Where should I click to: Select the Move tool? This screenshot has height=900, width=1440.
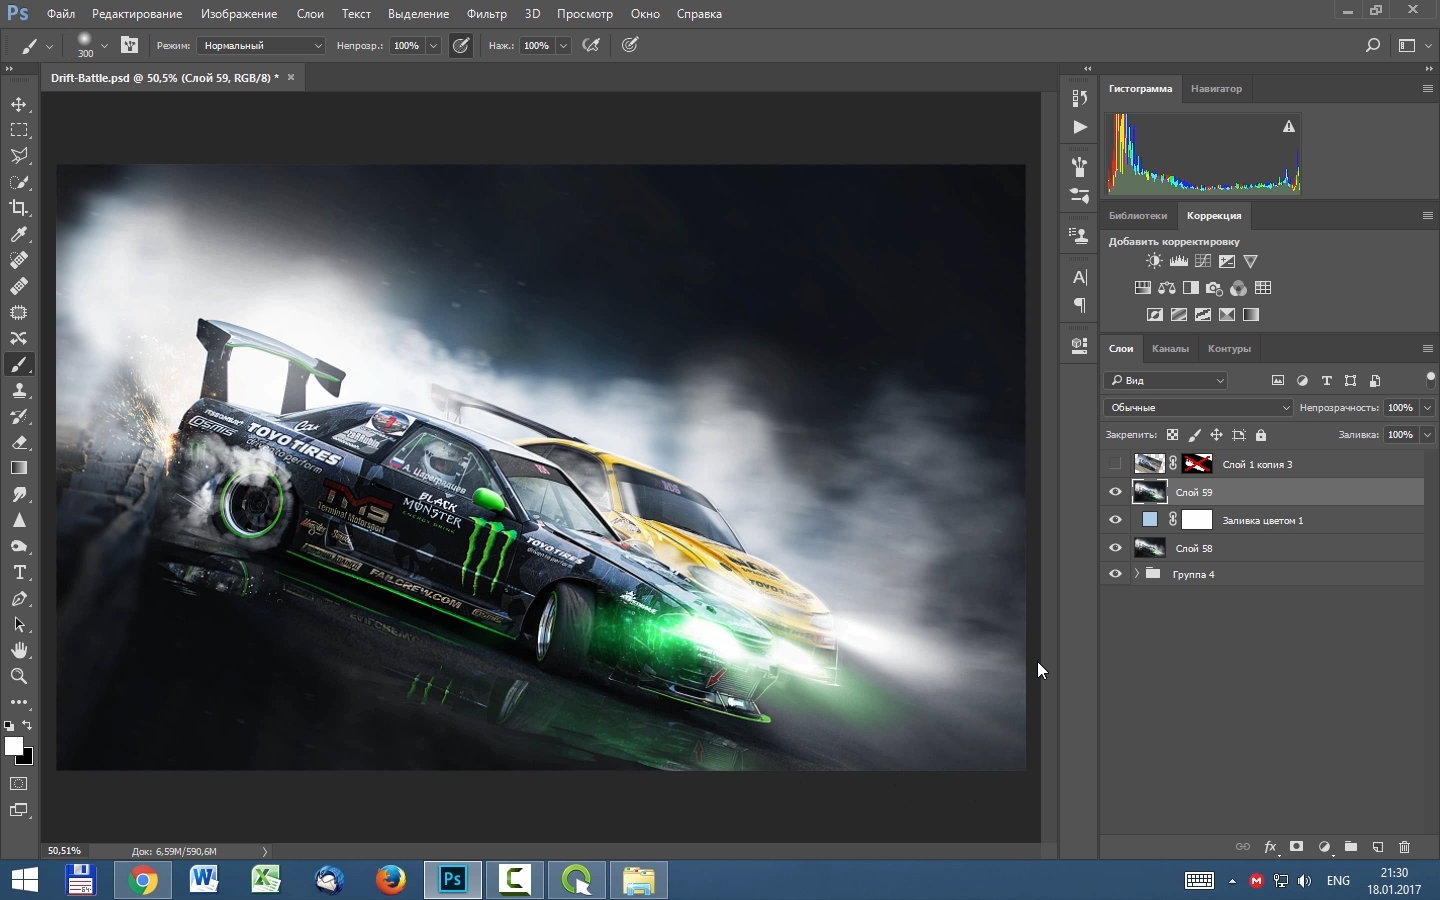tap(19, 105)
